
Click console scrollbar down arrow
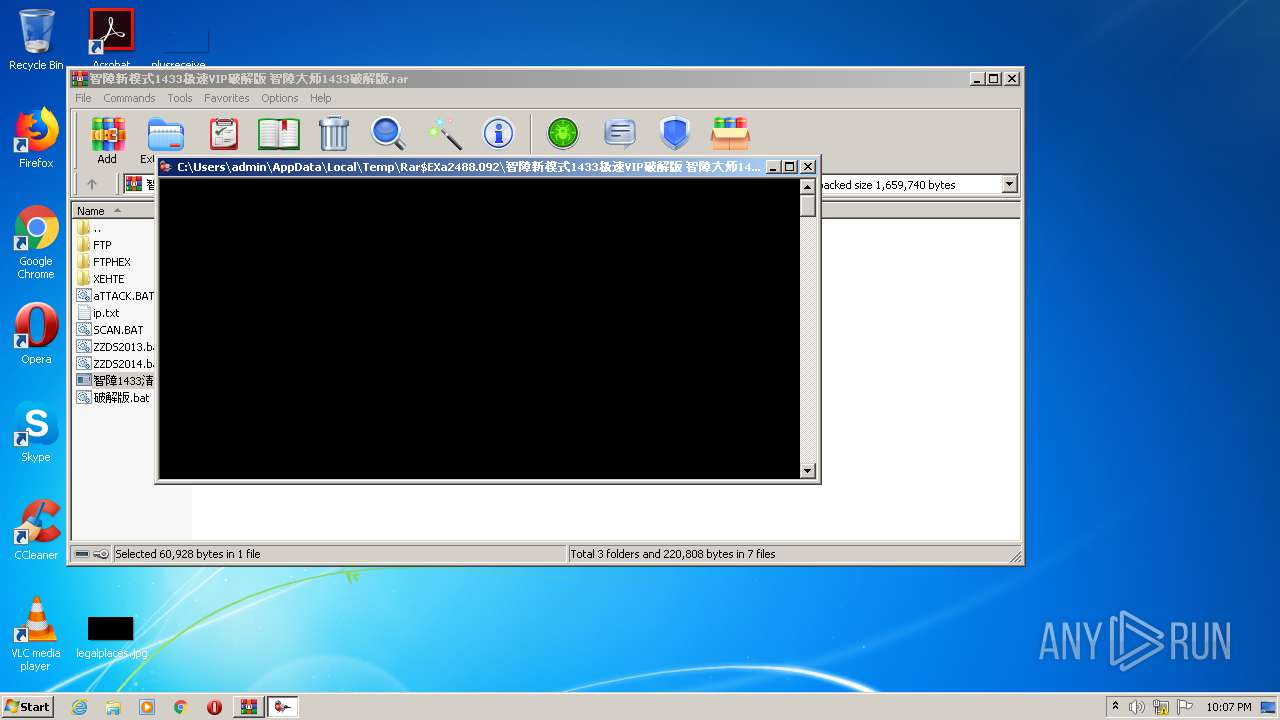click(808, 471)
